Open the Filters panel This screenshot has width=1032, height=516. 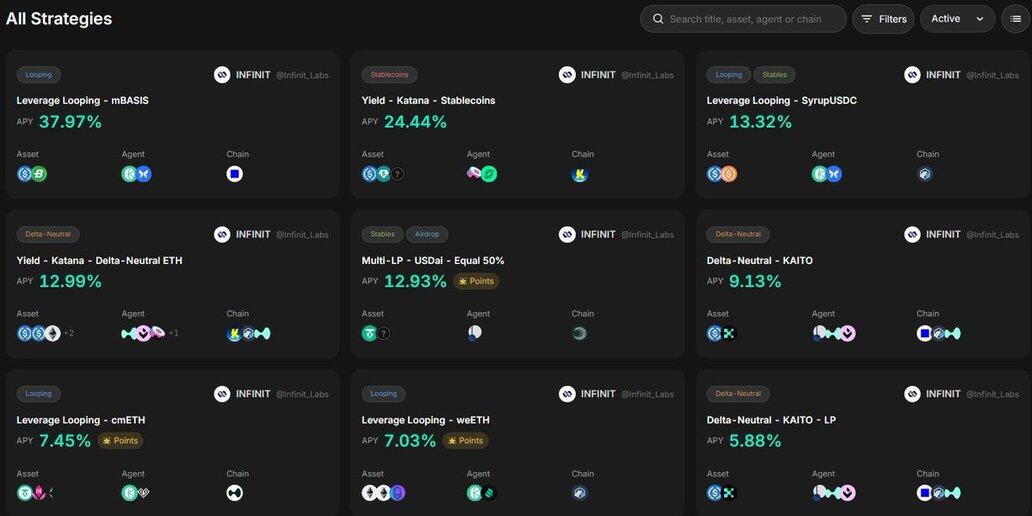pyautogui.click(x=883, y=19)
